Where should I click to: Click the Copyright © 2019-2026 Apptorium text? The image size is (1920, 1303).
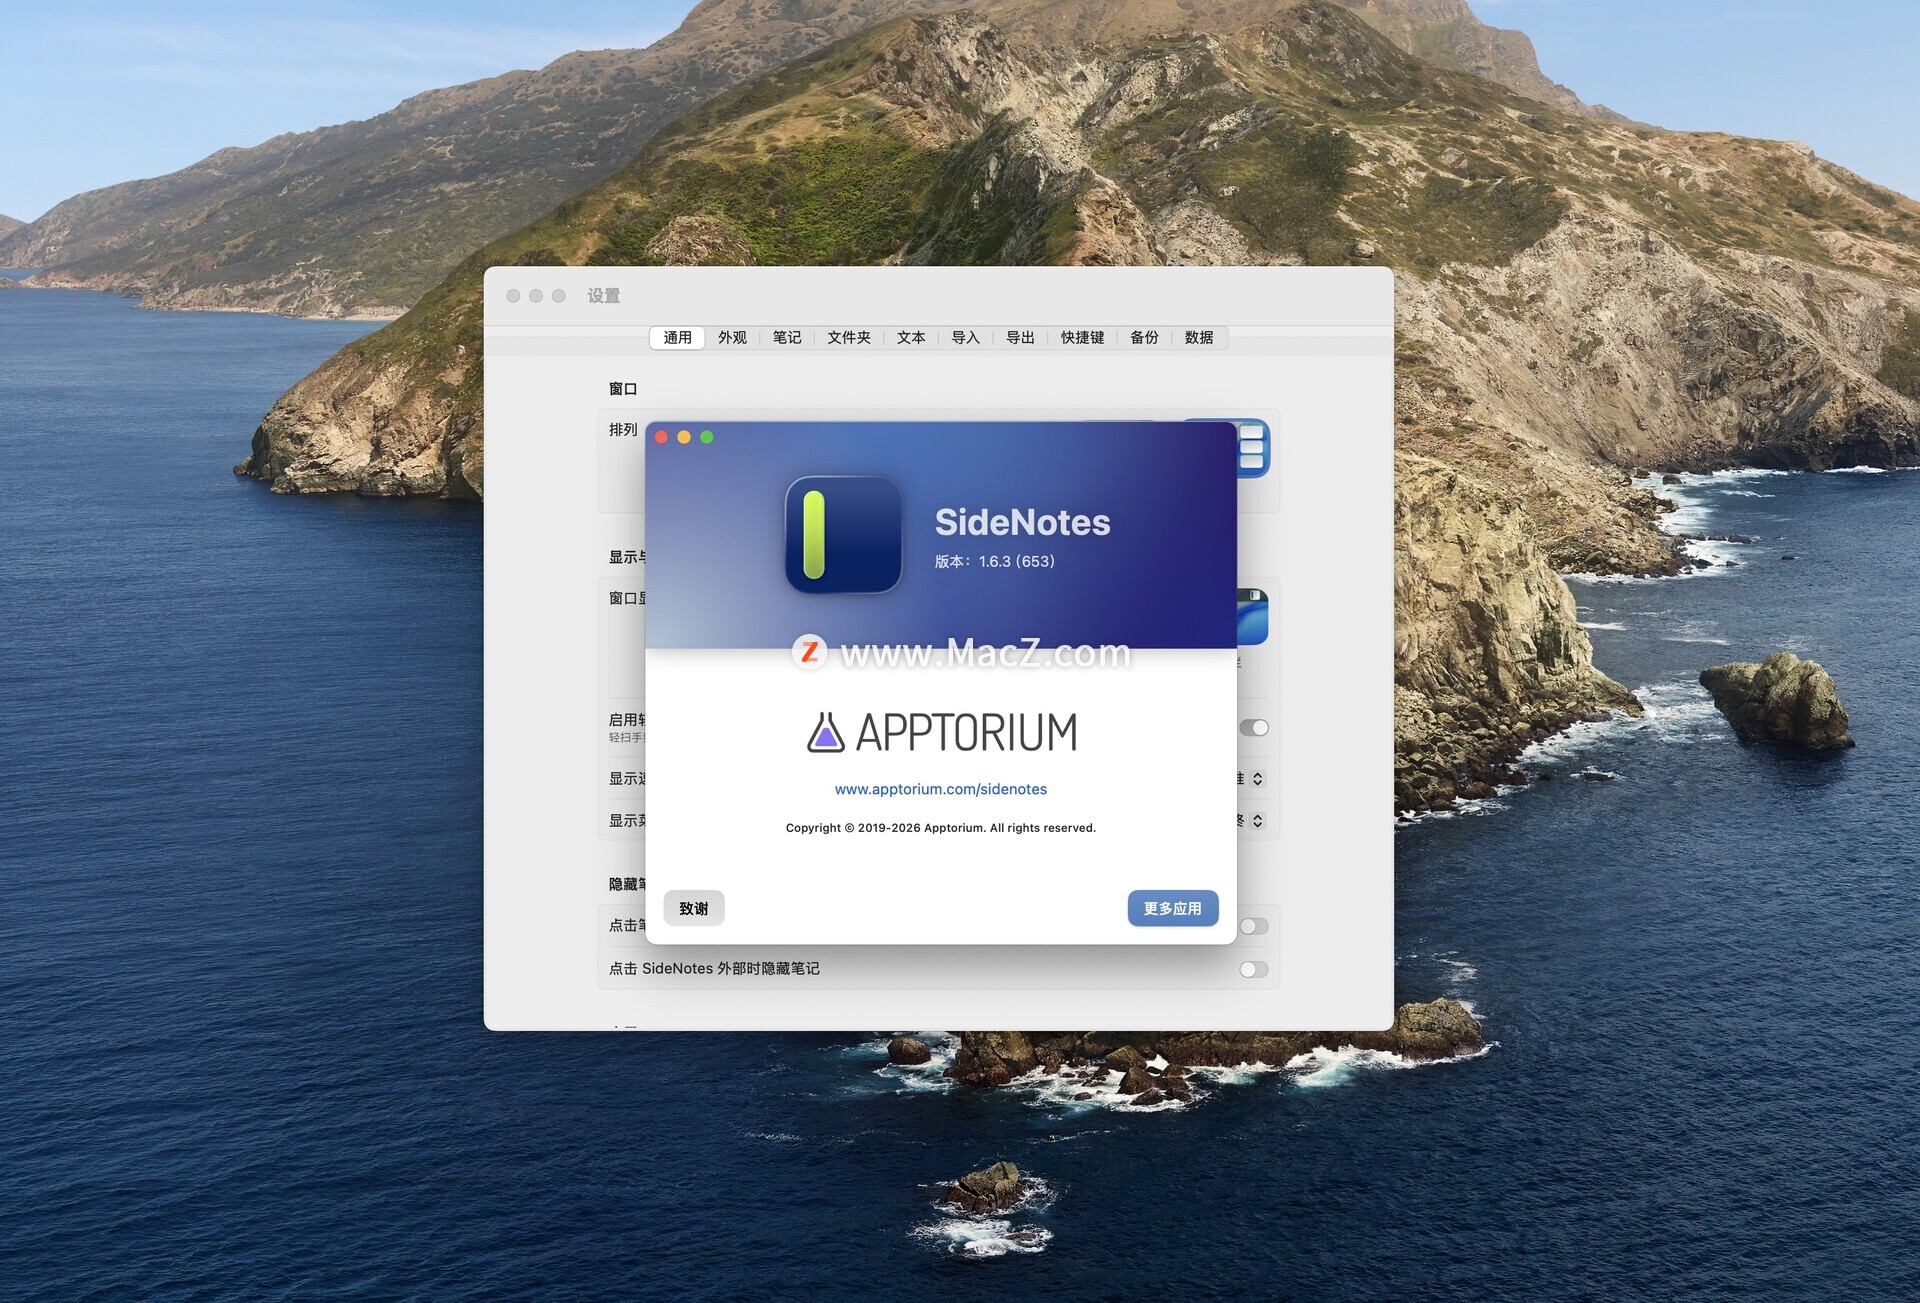941,828
